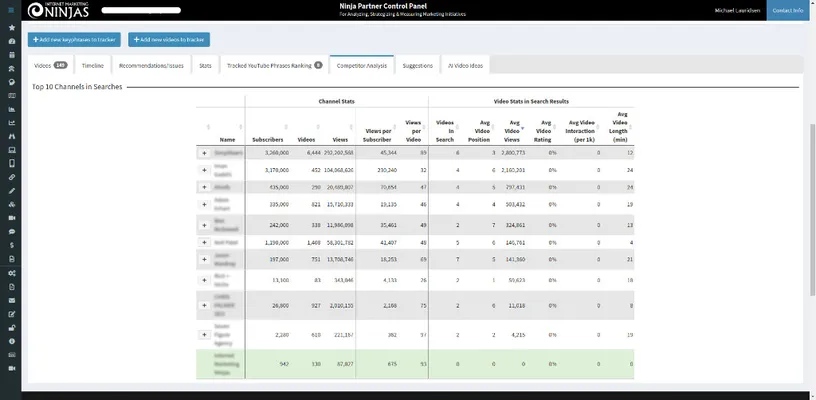Sort table by Subscribers column
Image resolution: width=816 pixels, height=400 pixels.
(x=268, y=139)
